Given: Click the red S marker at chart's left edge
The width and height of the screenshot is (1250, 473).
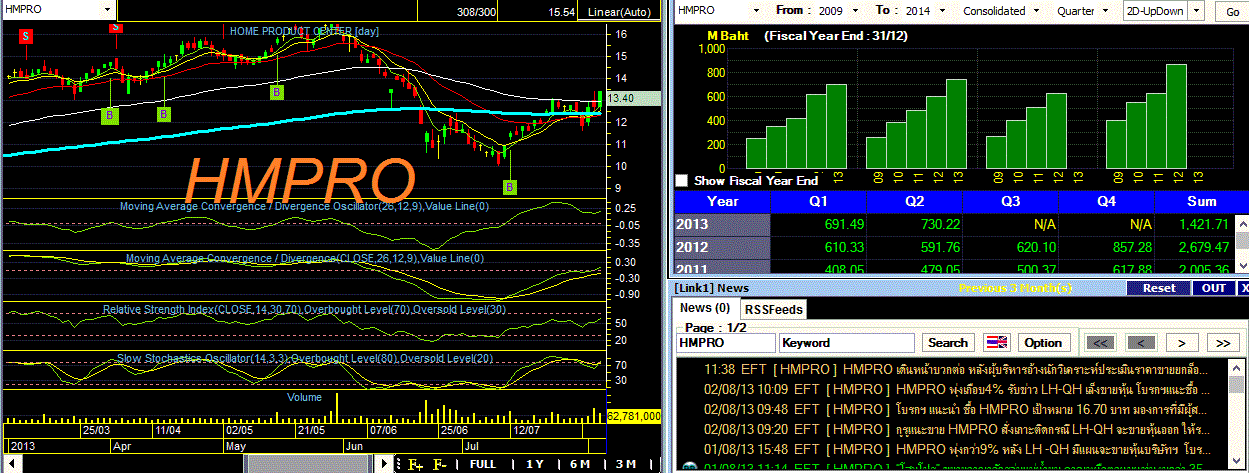Looking at the screenshot, I should coord(27,36).
